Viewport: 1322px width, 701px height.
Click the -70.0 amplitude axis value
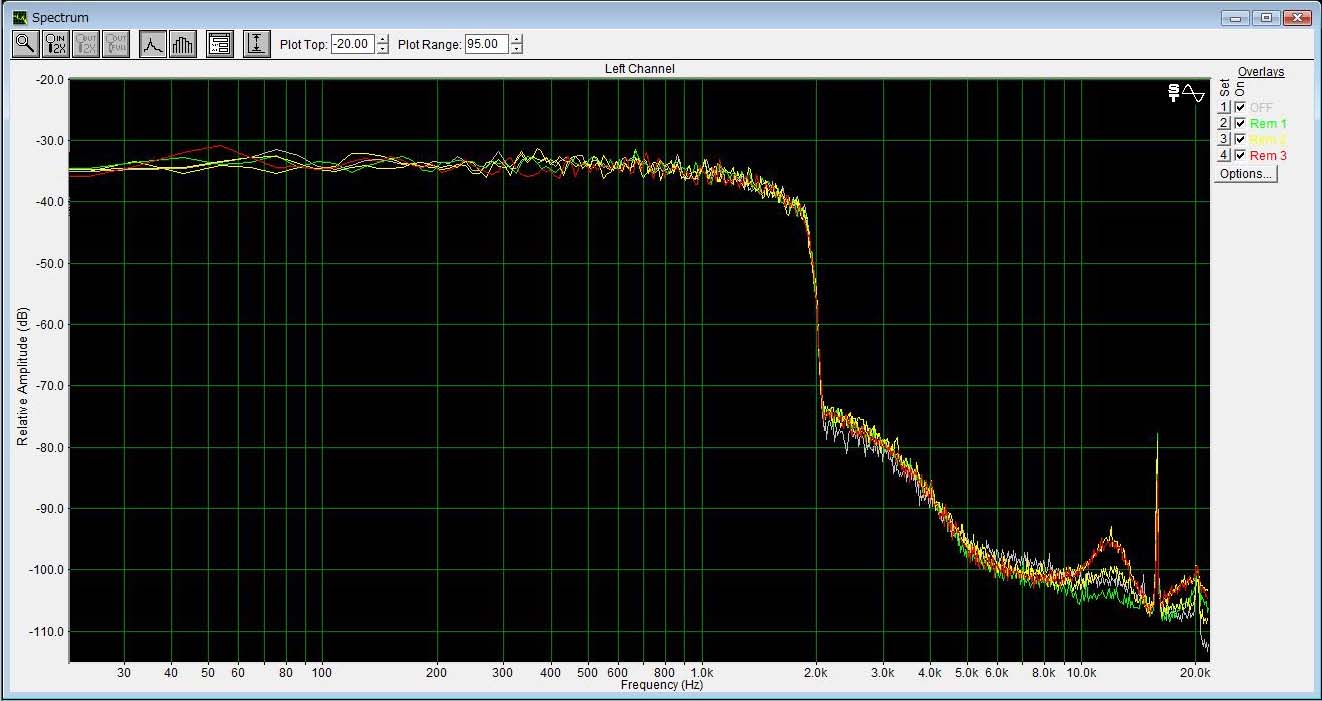click(x=50, y=386)
